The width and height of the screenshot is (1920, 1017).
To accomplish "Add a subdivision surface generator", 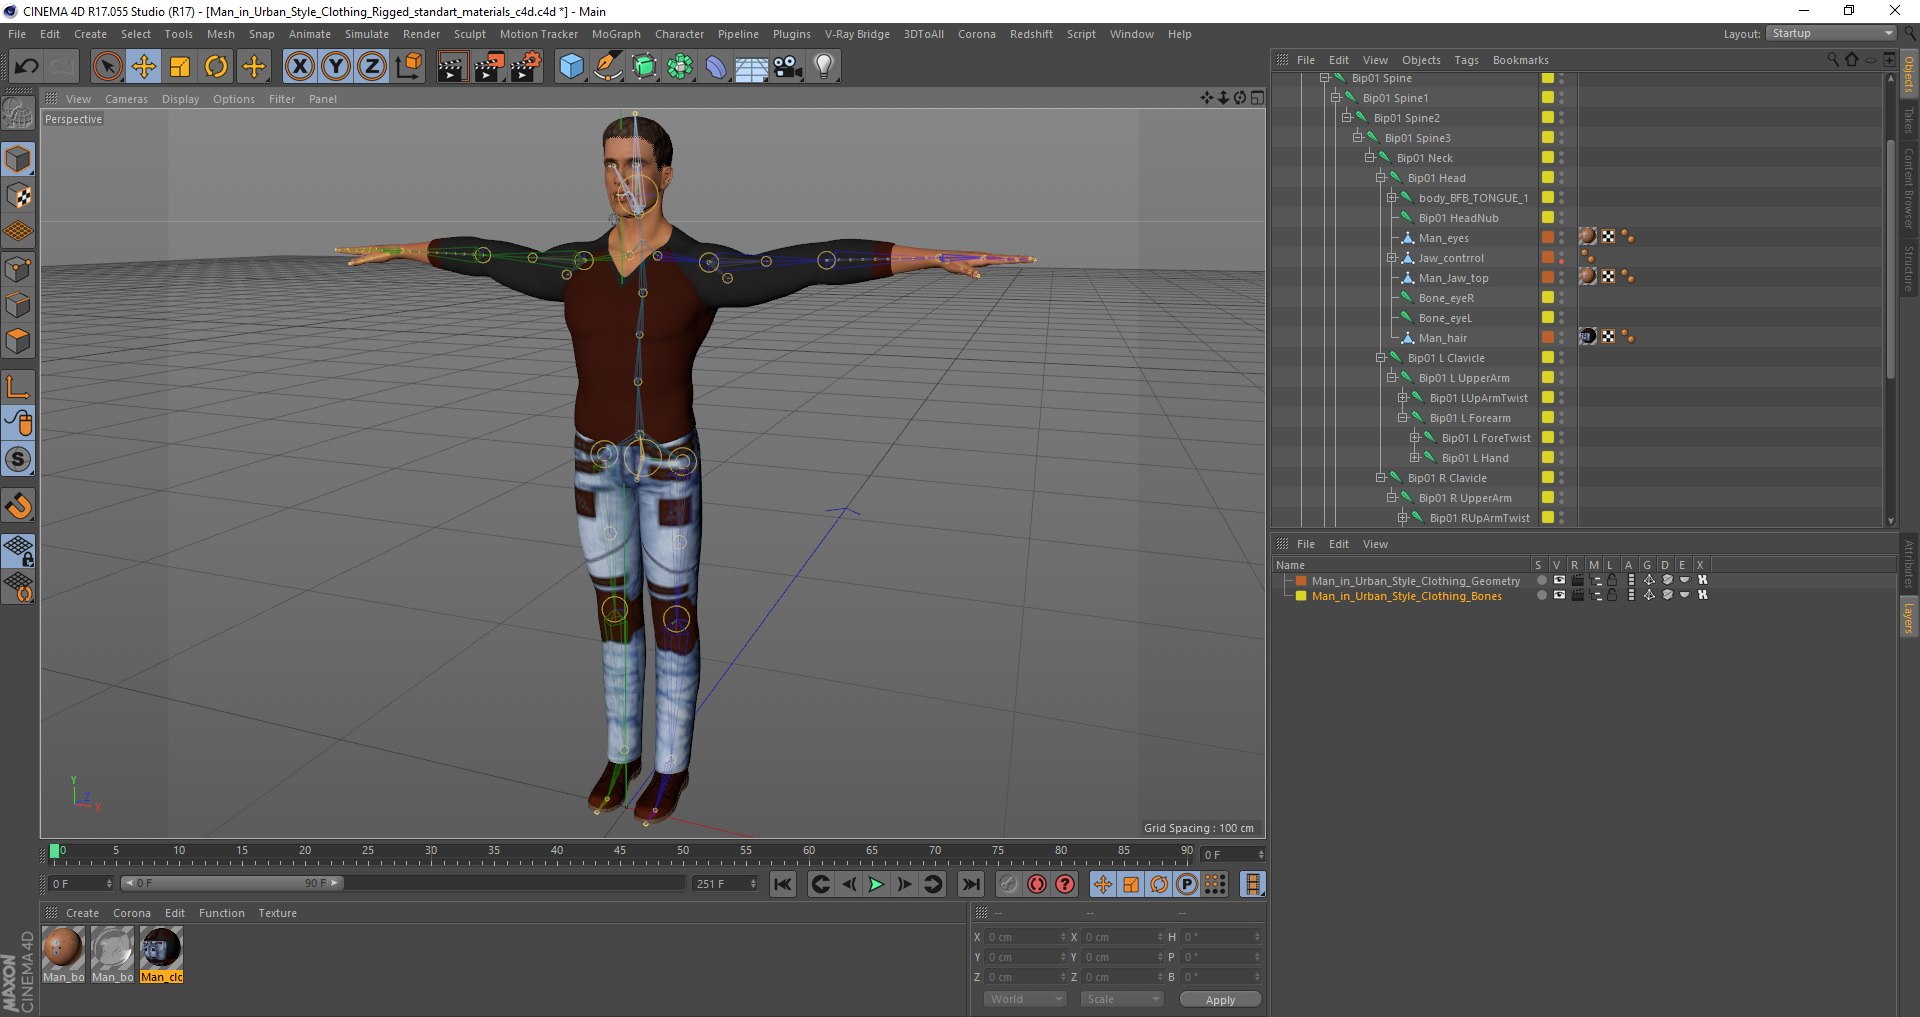I will (644, 67).
